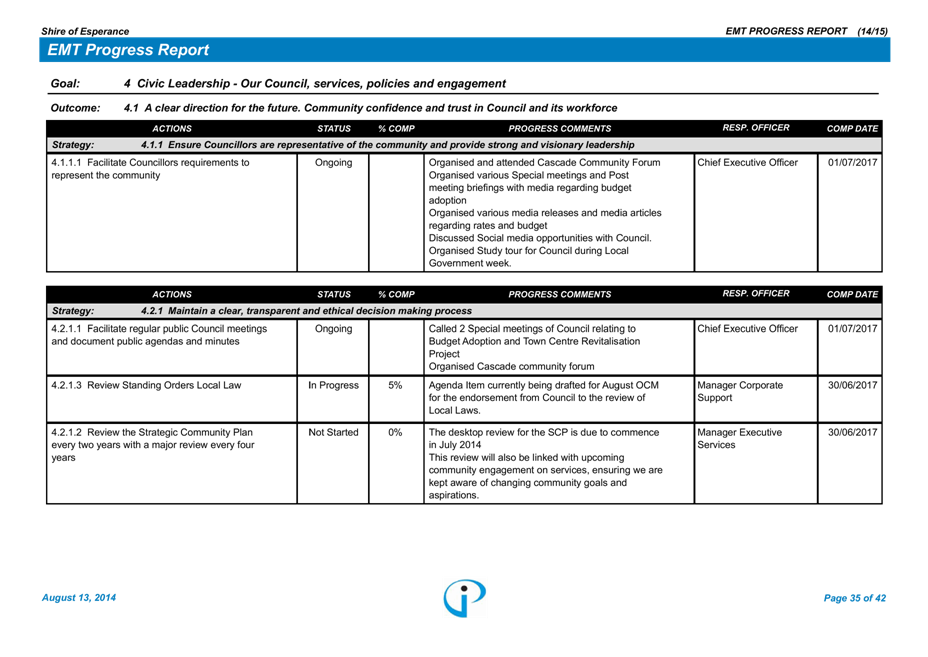Screen dimensions: 928x657
Task: Click ACTIONS column header in second table
Action: coord(172,294)
